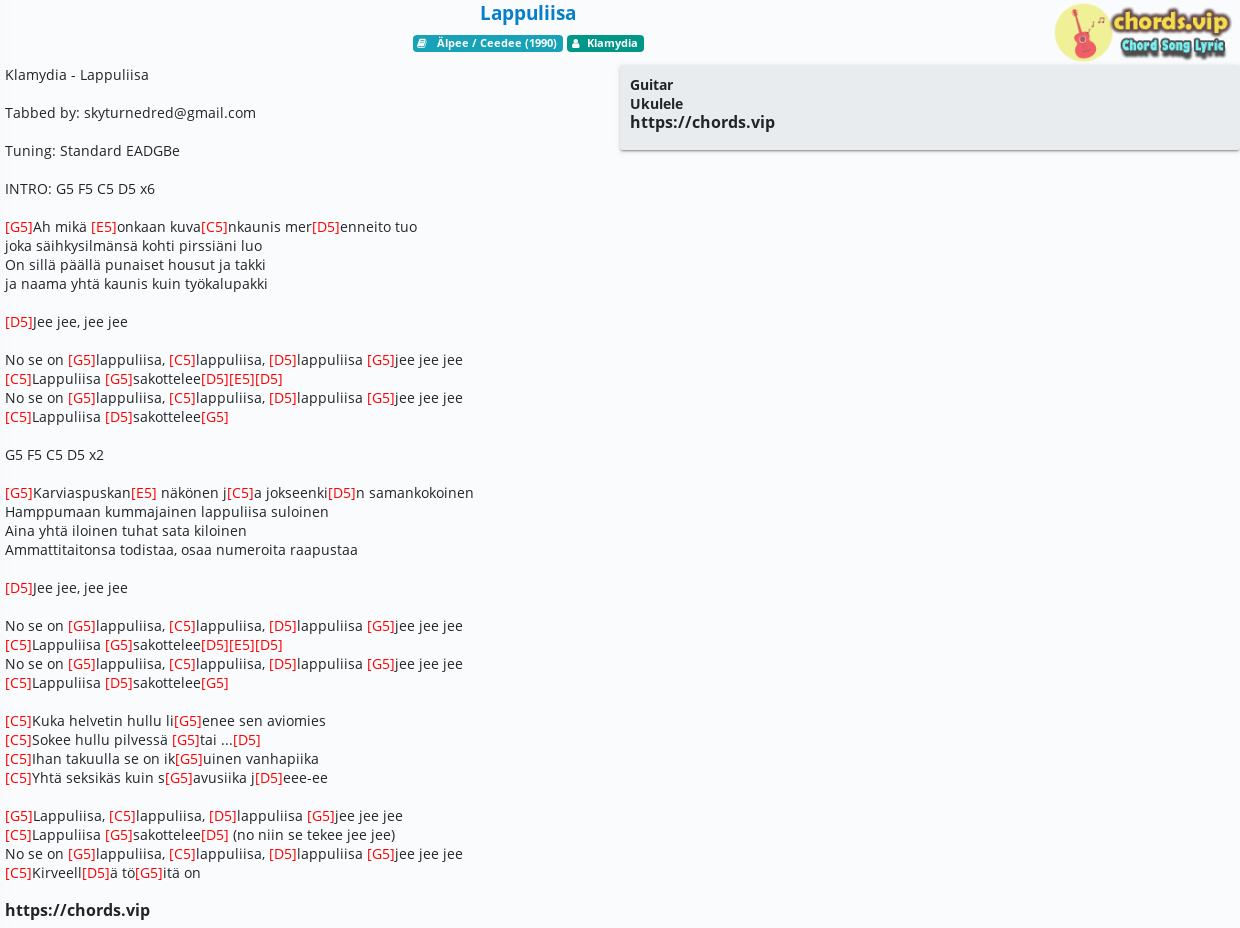This screenshot has width=1240, height=928.
Task: Click the D5 chord before 'eee-ee'
Action: tap(269, 778)
